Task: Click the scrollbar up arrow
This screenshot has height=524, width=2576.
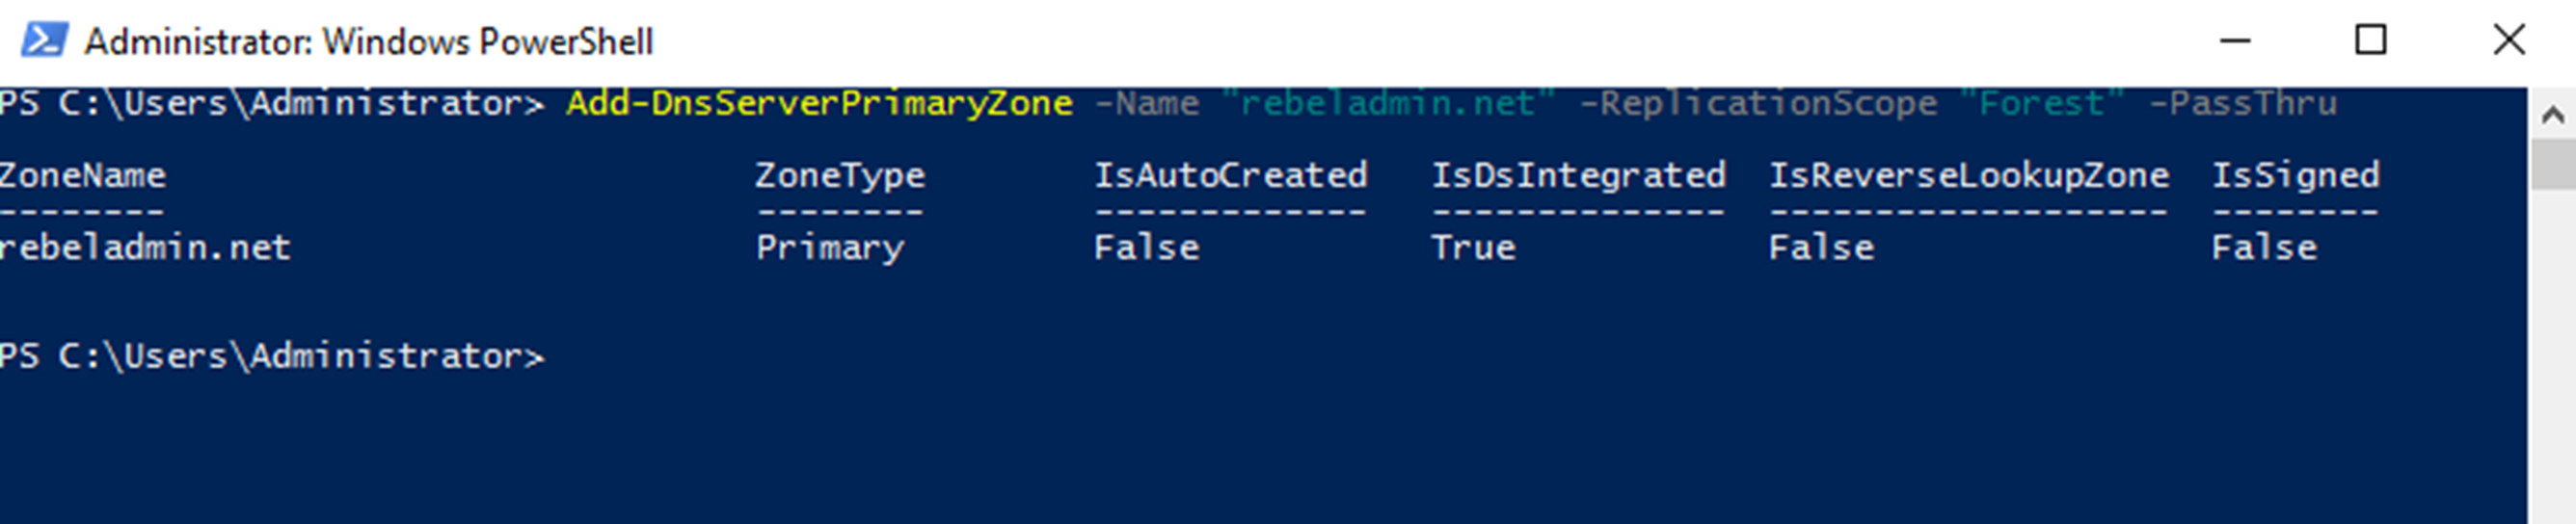Action: click(x=2552, y=115)
